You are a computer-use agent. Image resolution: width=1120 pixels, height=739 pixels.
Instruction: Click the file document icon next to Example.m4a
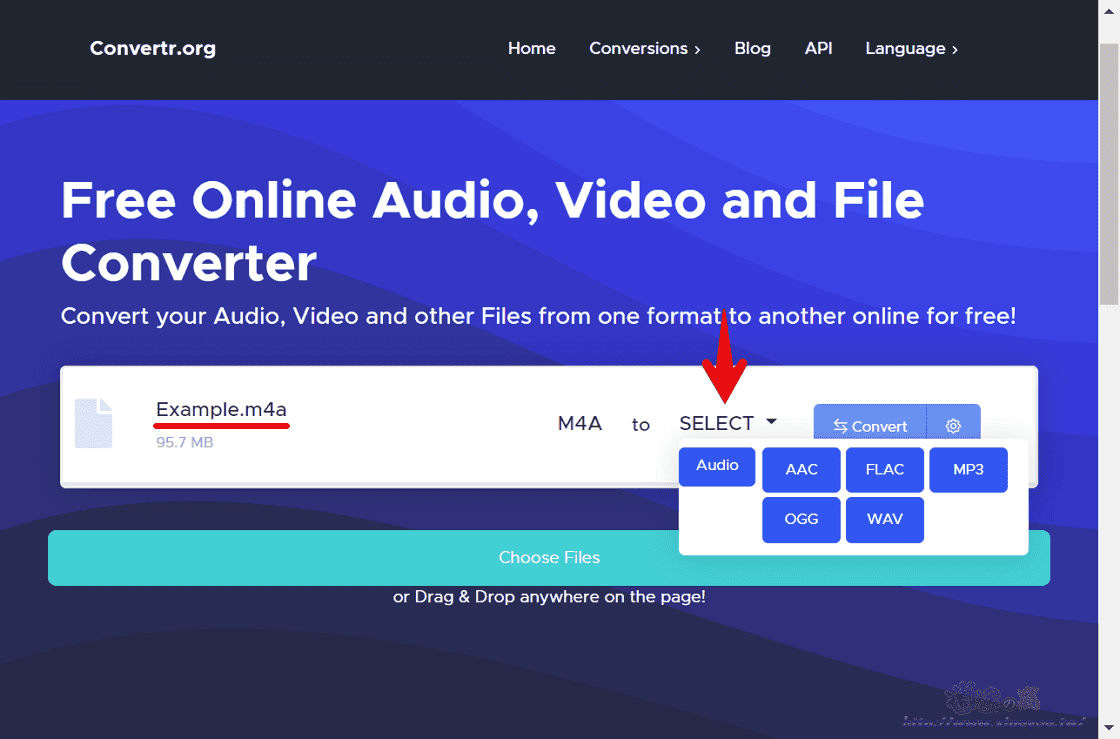point(94,423)
